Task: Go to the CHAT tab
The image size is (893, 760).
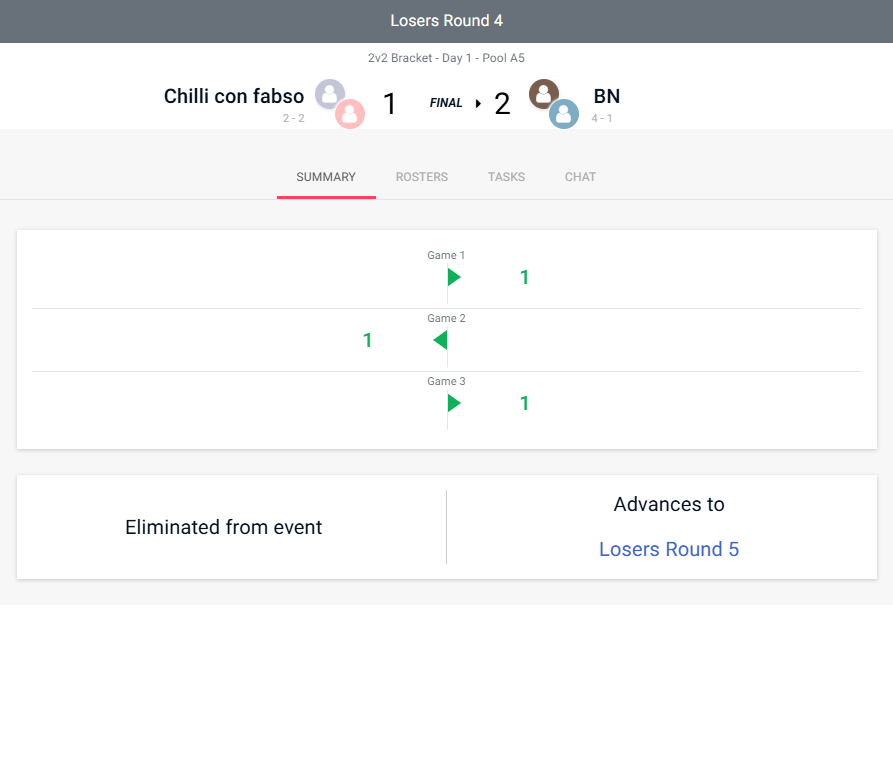Action: [580, 177]
